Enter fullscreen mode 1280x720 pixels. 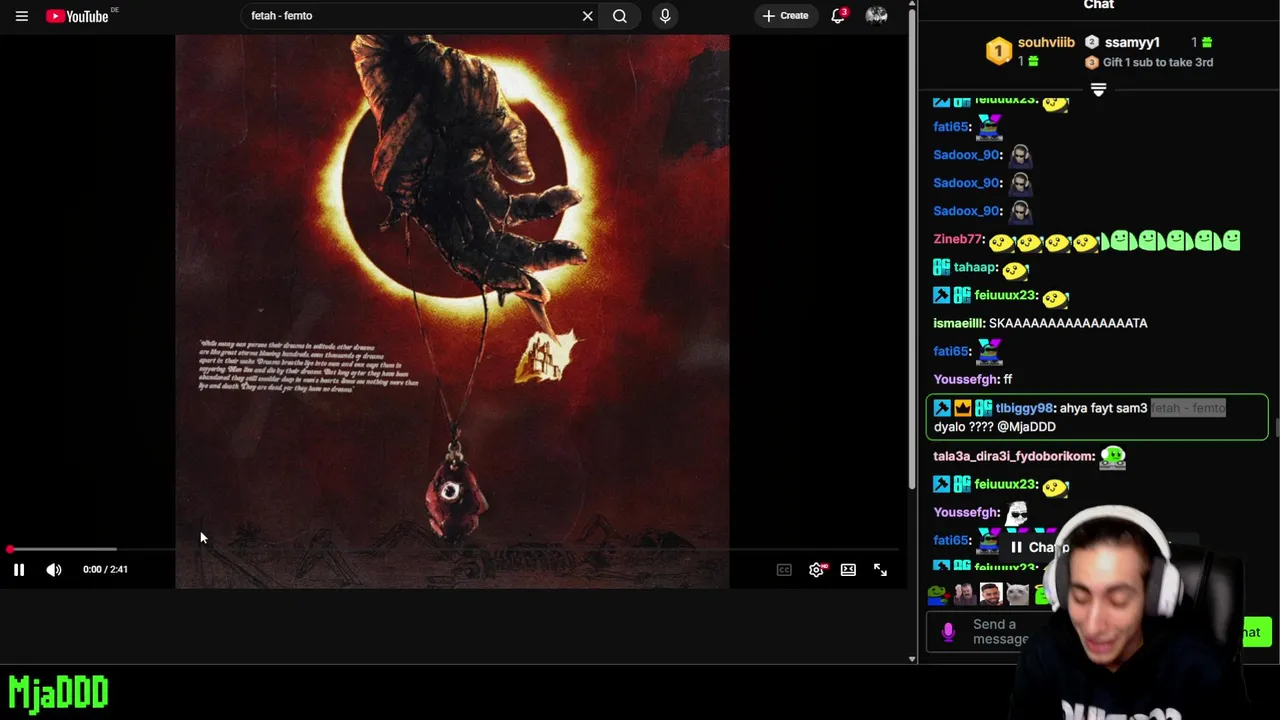pos(880,570)
